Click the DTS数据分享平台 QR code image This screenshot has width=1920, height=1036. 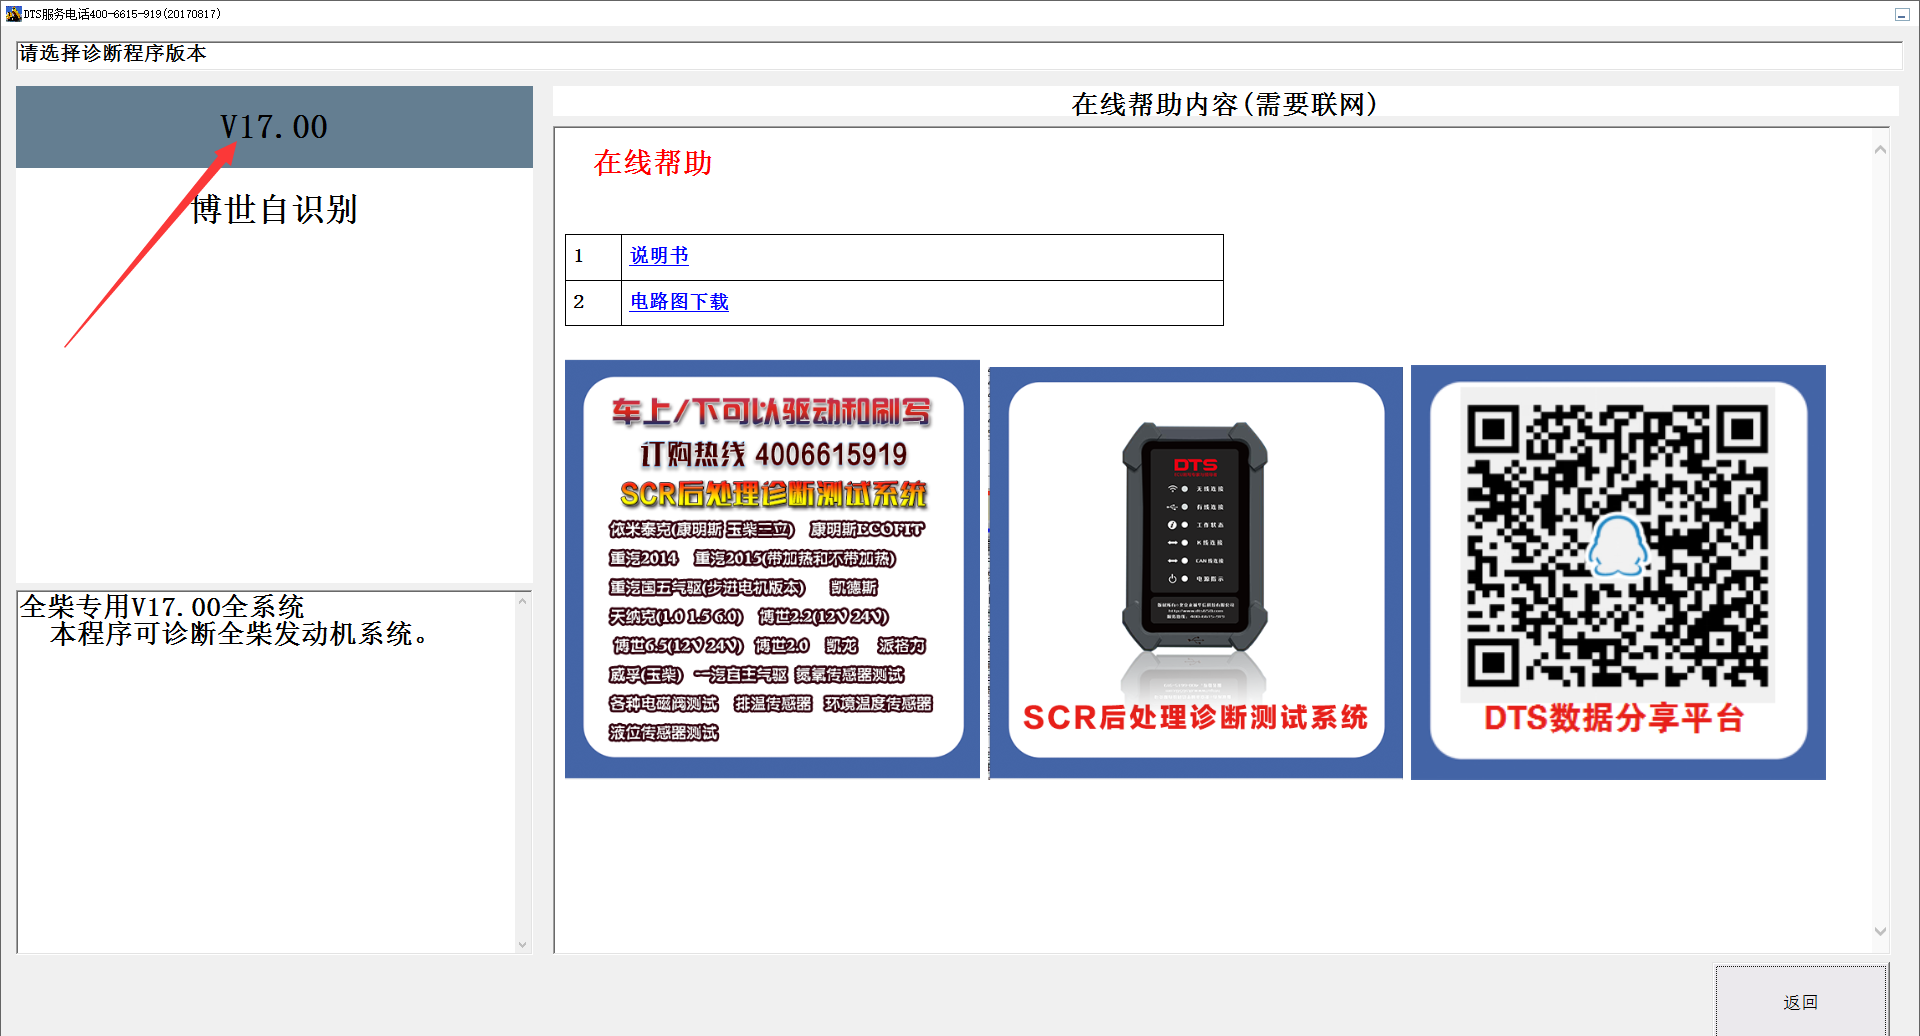pyautogui.click(x=1618, y=572)
